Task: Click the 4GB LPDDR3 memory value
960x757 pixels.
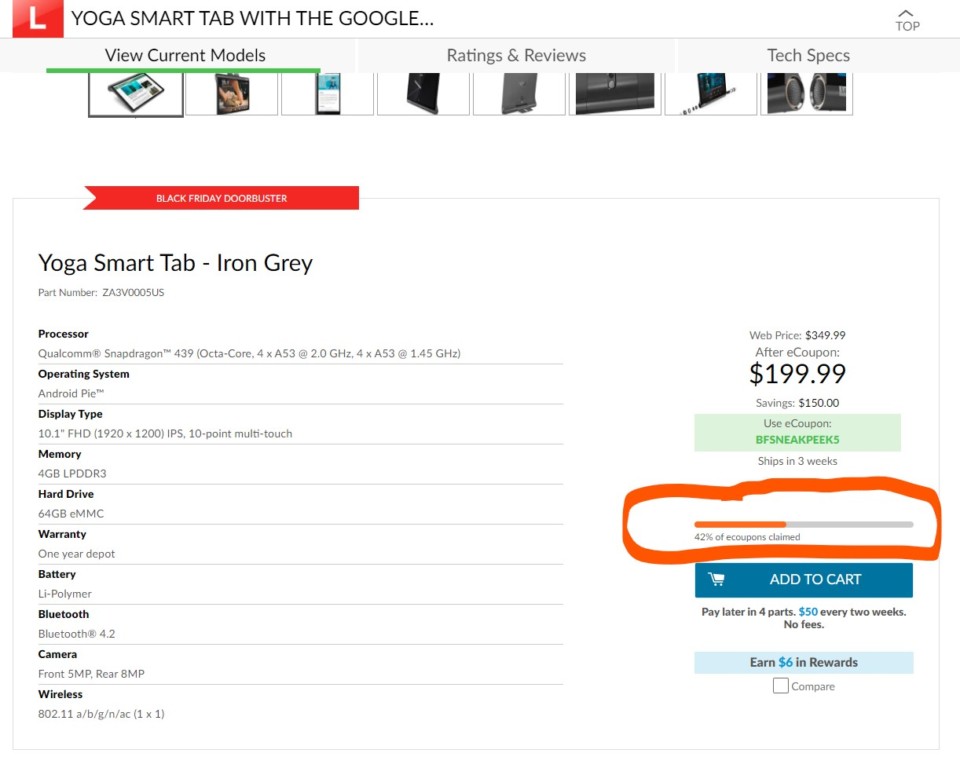Action: [x=72, y=473]
